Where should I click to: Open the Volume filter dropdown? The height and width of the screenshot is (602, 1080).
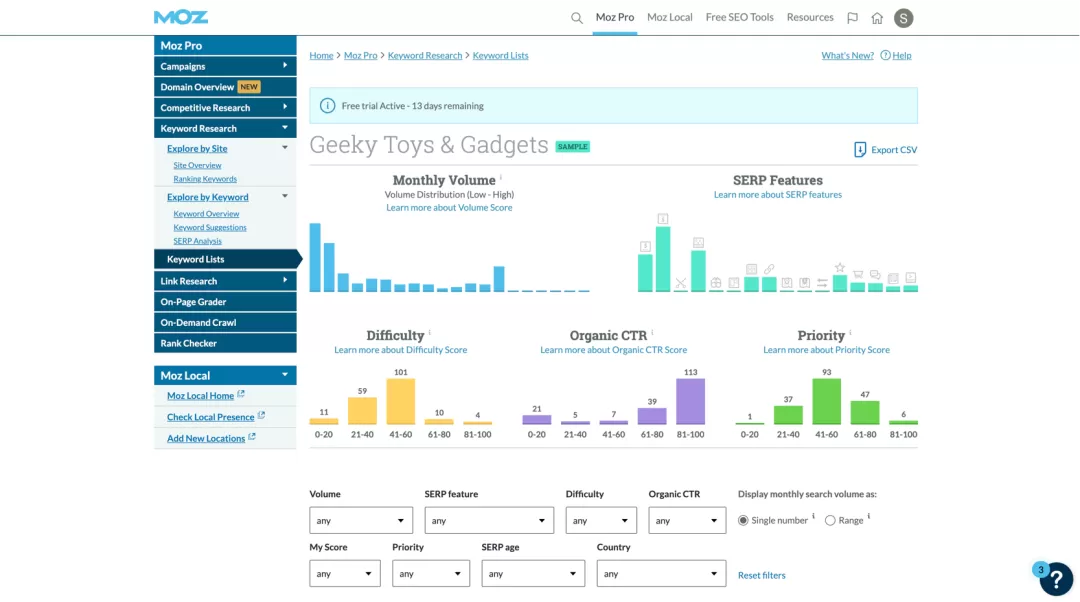361,521
